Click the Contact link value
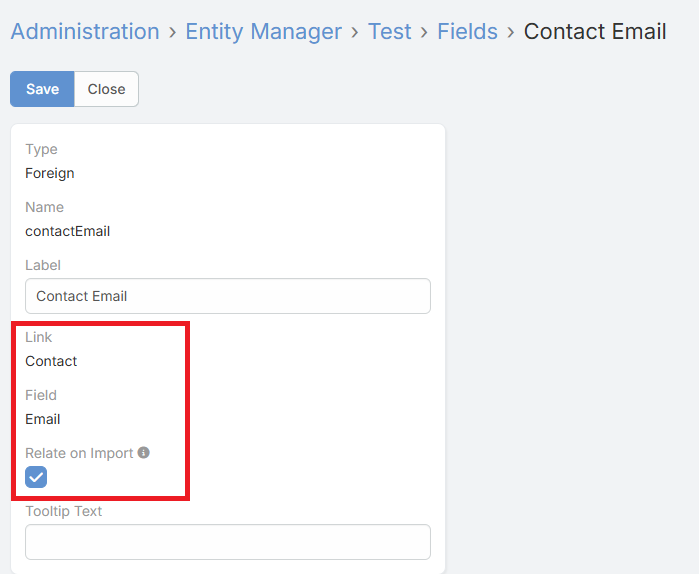Viewport: 699px width, 574px height. (x=51, y=361)
